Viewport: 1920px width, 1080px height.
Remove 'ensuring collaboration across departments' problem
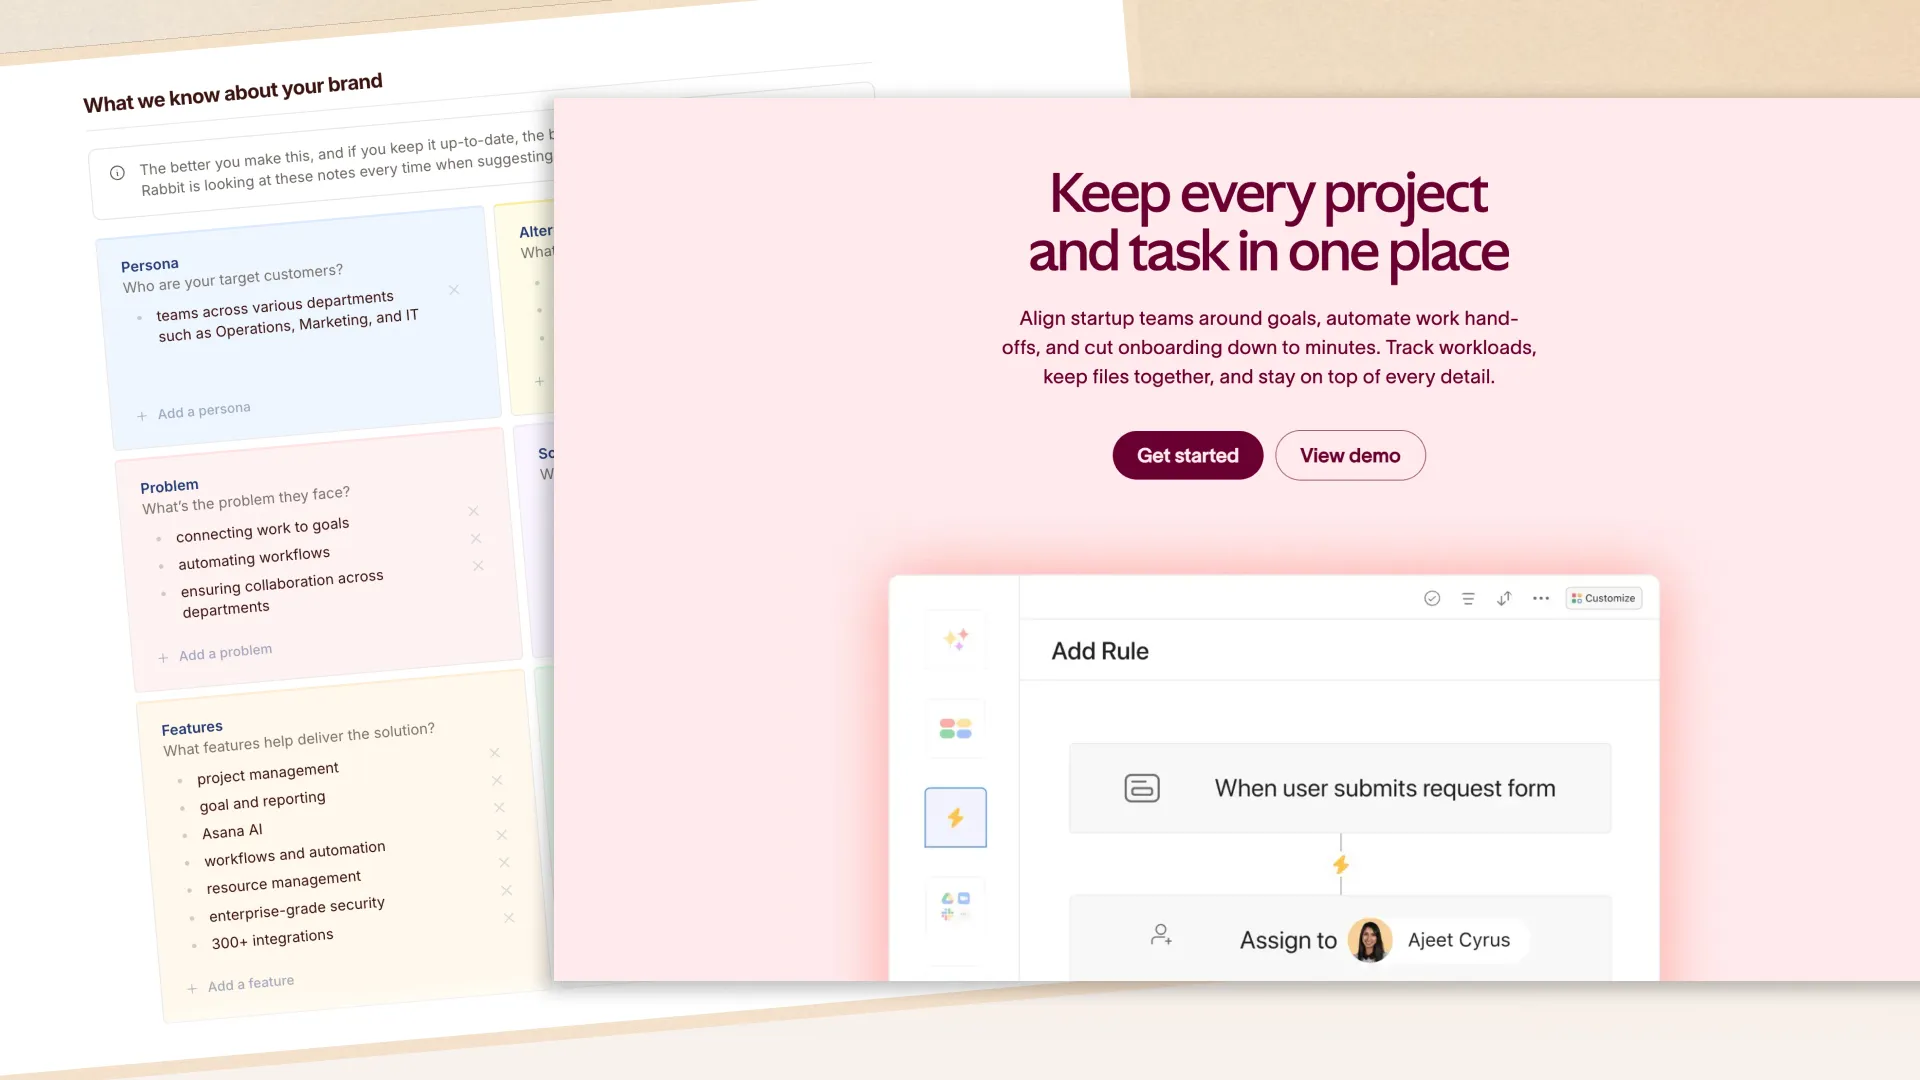[x=478, y=566]
